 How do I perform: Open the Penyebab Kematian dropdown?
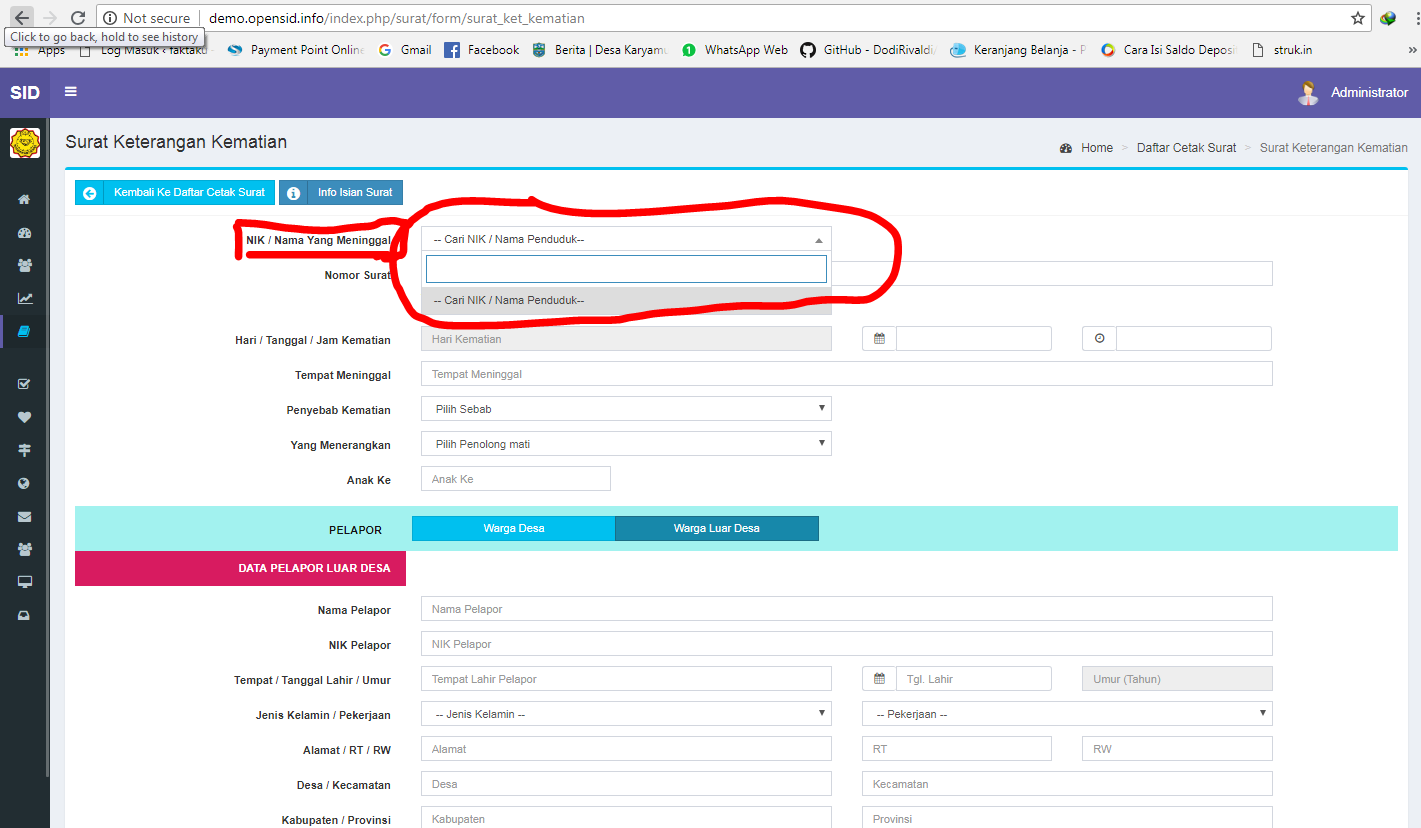626,409
